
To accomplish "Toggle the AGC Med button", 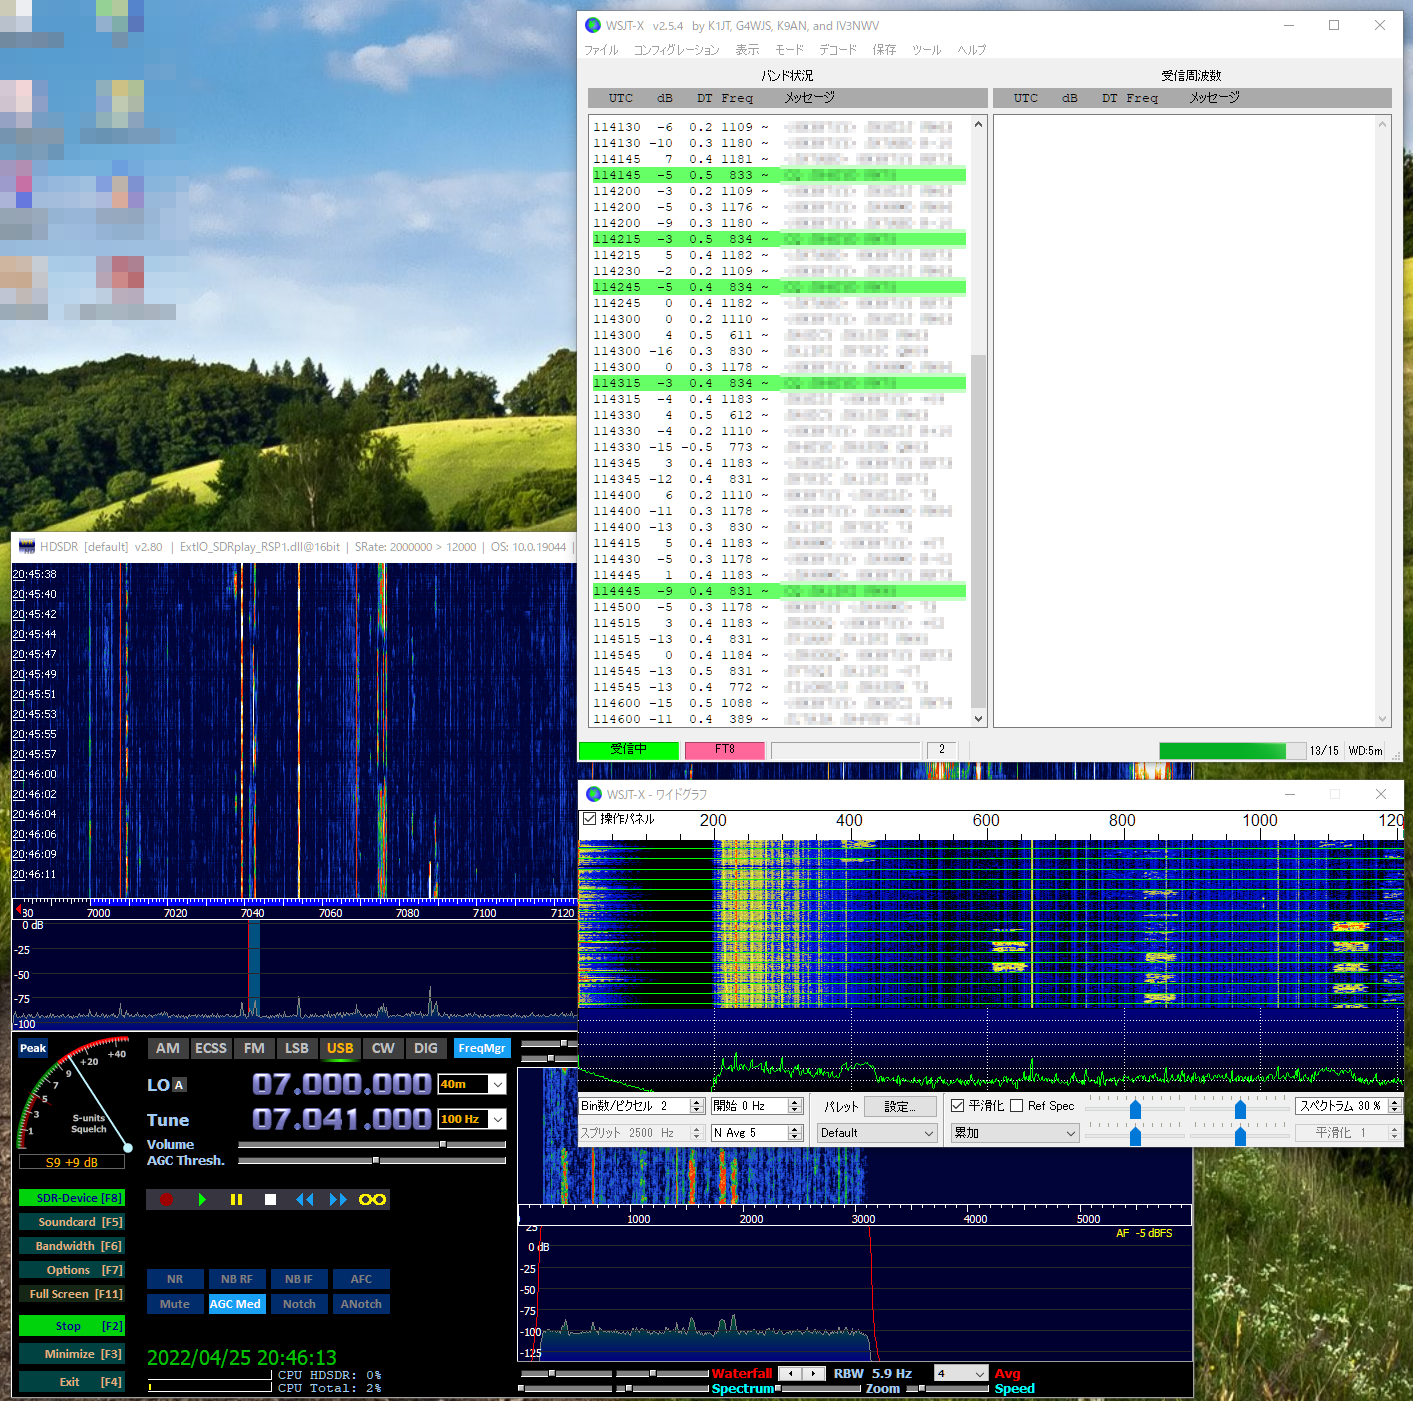I will [x=236, y=1304].
